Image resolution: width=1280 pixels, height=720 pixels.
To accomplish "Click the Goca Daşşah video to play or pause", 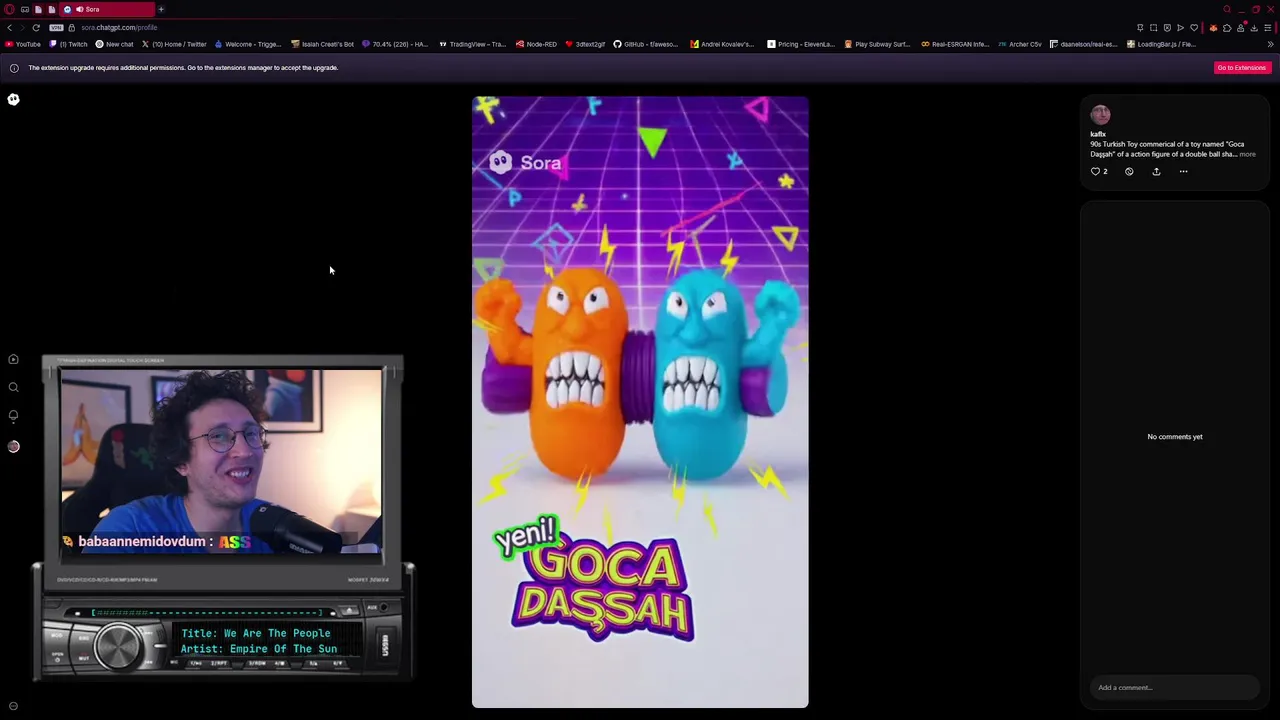I will click(x=640, y=402).
